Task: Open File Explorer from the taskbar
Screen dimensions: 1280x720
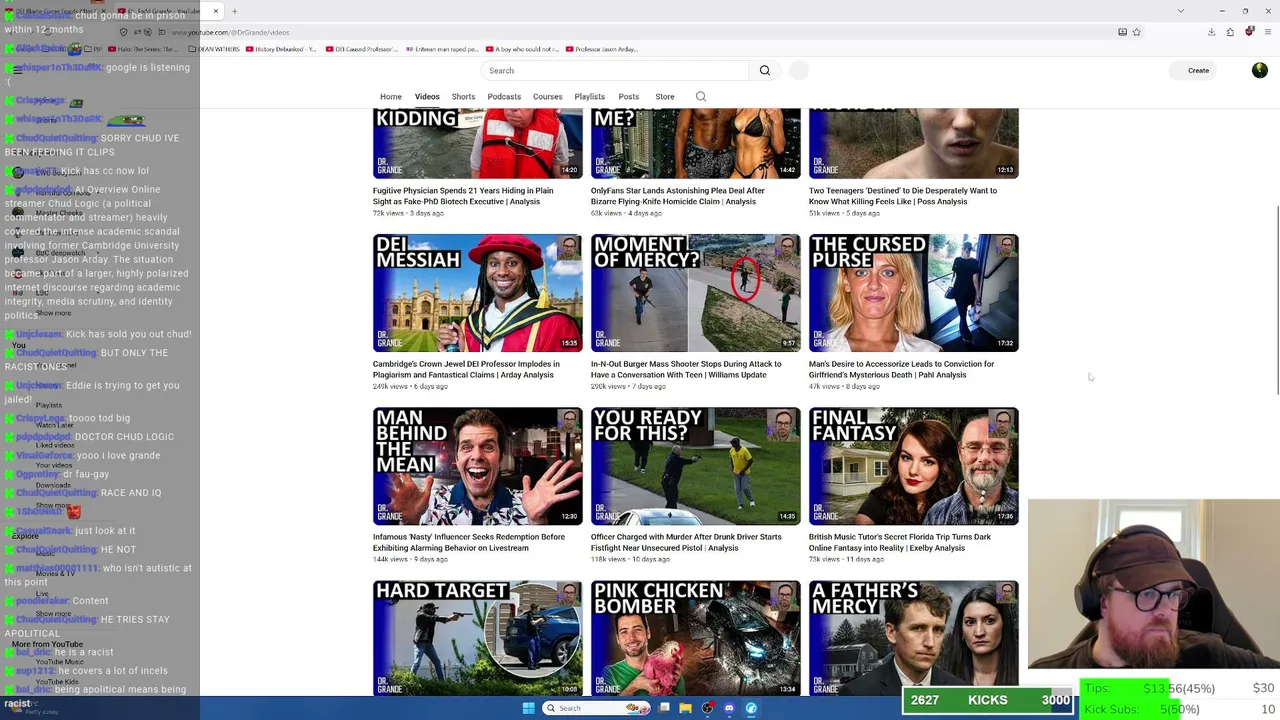Action: tap(685, 708)
